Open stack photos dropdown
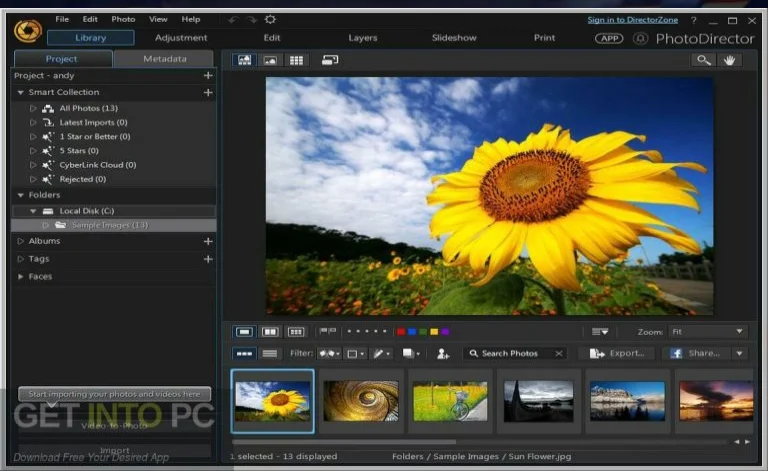Viewport: 768px width, 471px height. (x=410, y=353)
